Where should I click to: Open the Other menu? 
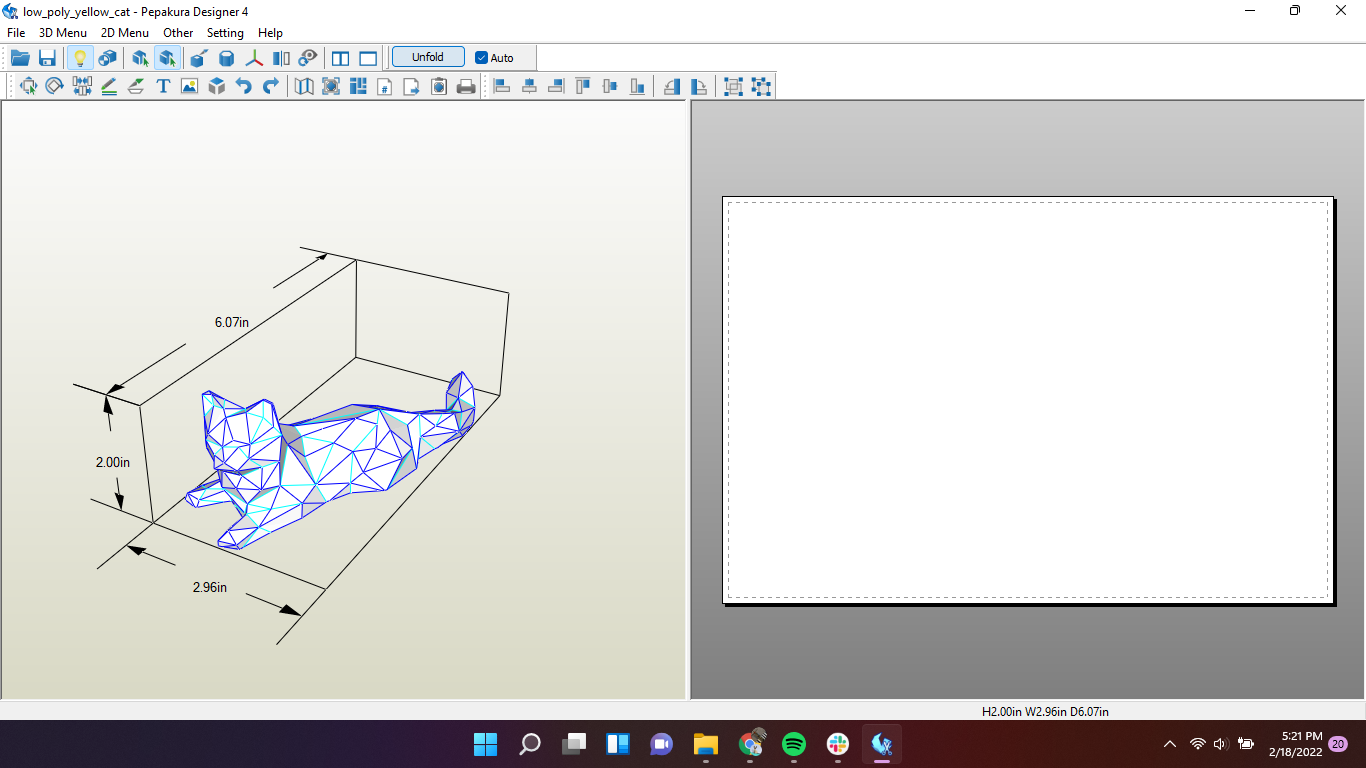(x=178, y=32)
